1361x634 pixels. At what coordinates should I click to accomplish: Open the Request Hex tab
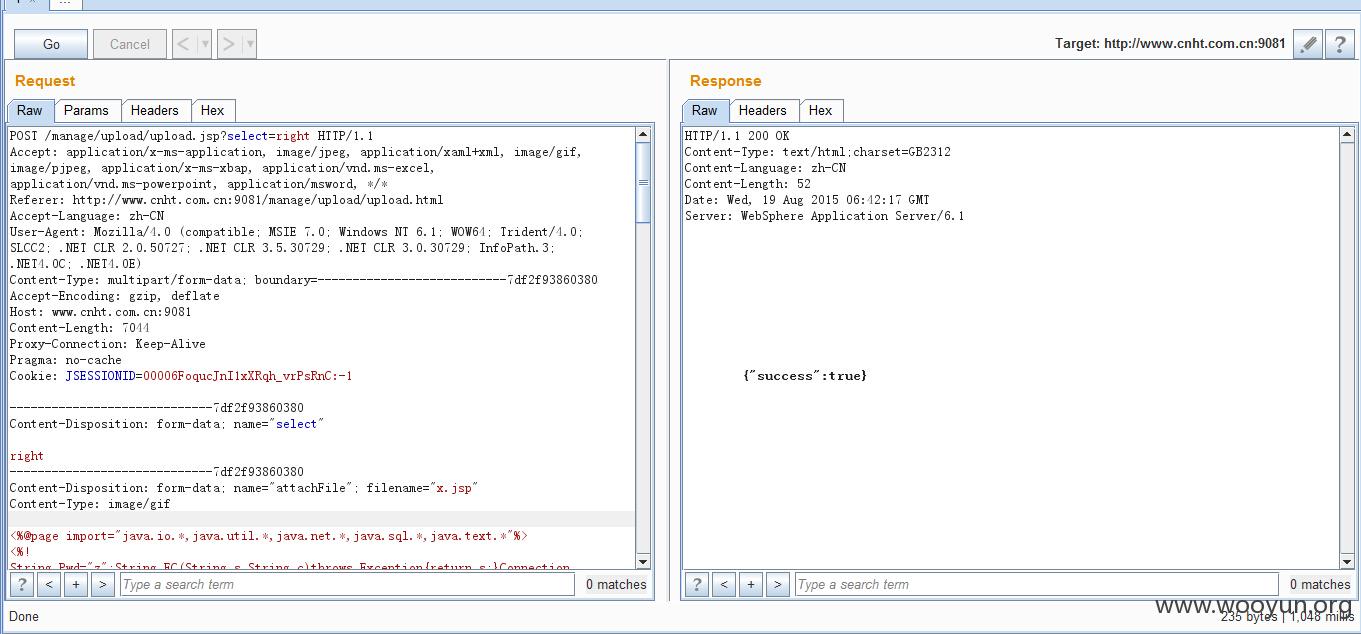(x=212, y=110)
